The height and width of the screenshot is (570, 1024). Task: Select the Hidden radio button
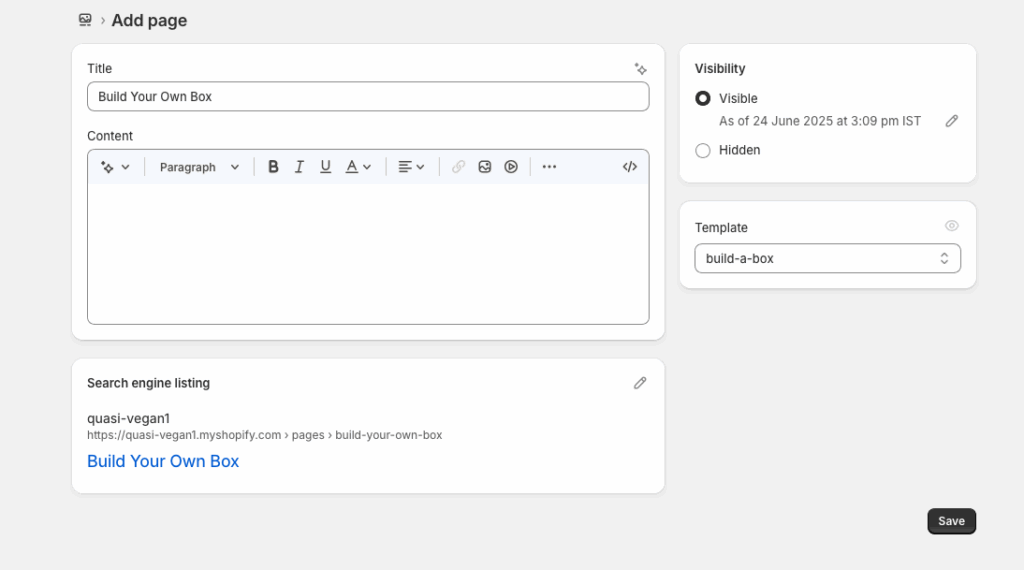coord(703,151)
